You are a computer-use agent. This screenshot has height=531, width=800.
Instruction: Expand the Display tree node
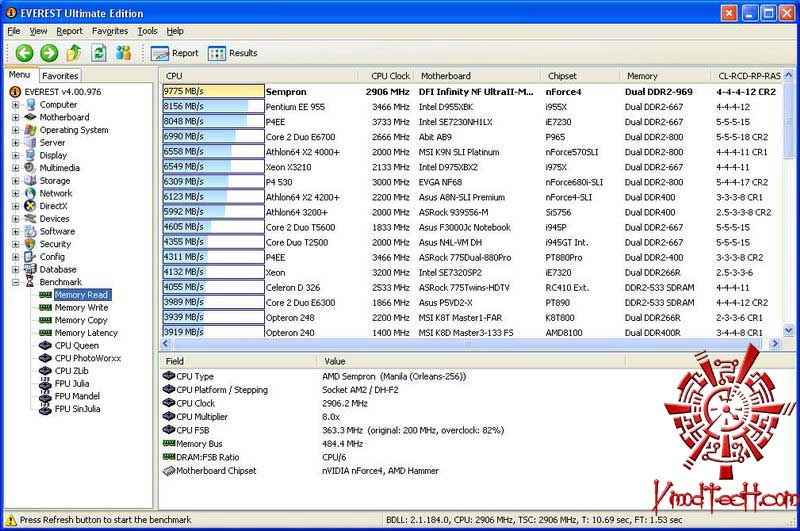click(x=16, y=155)
